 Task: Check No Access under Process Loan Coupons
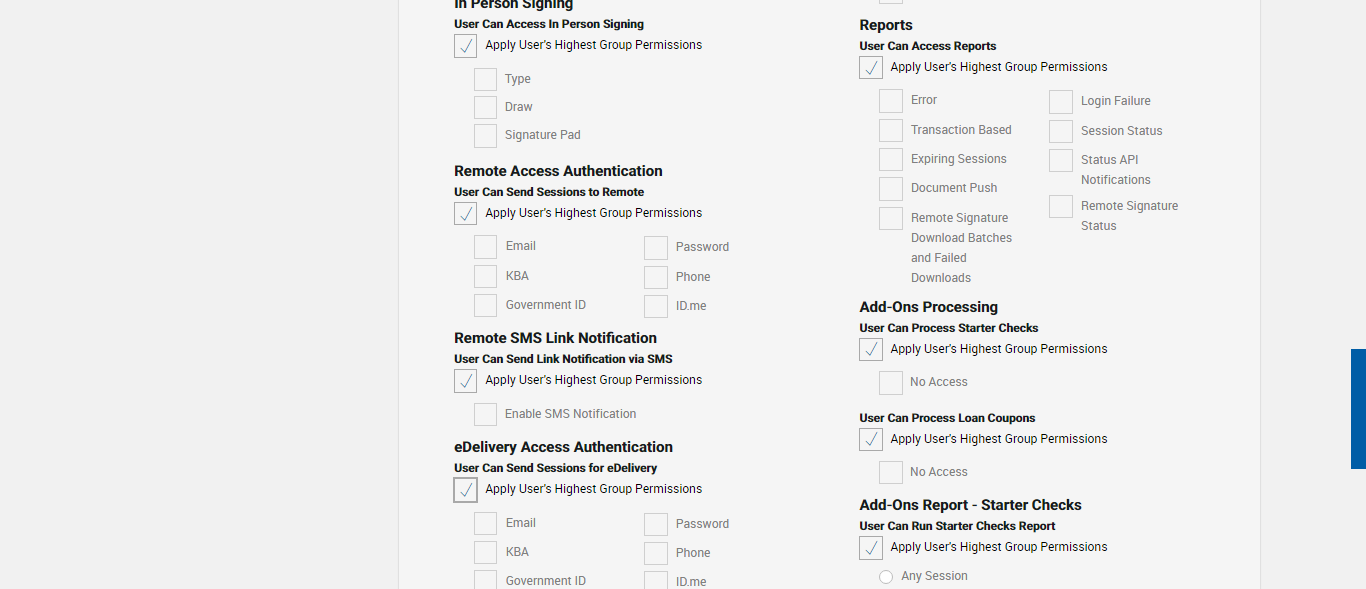[x=891, y=473]
